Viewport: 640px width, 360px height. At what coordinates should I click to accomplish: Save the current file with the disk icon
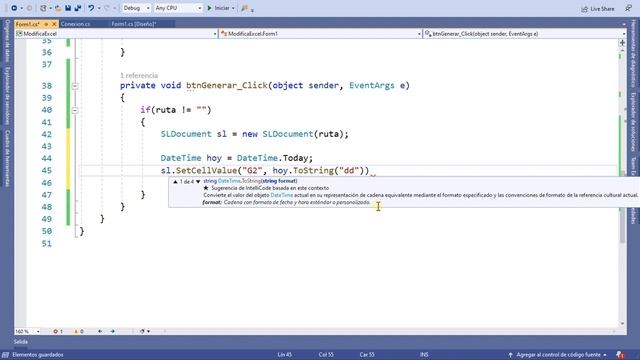[68, 8]
